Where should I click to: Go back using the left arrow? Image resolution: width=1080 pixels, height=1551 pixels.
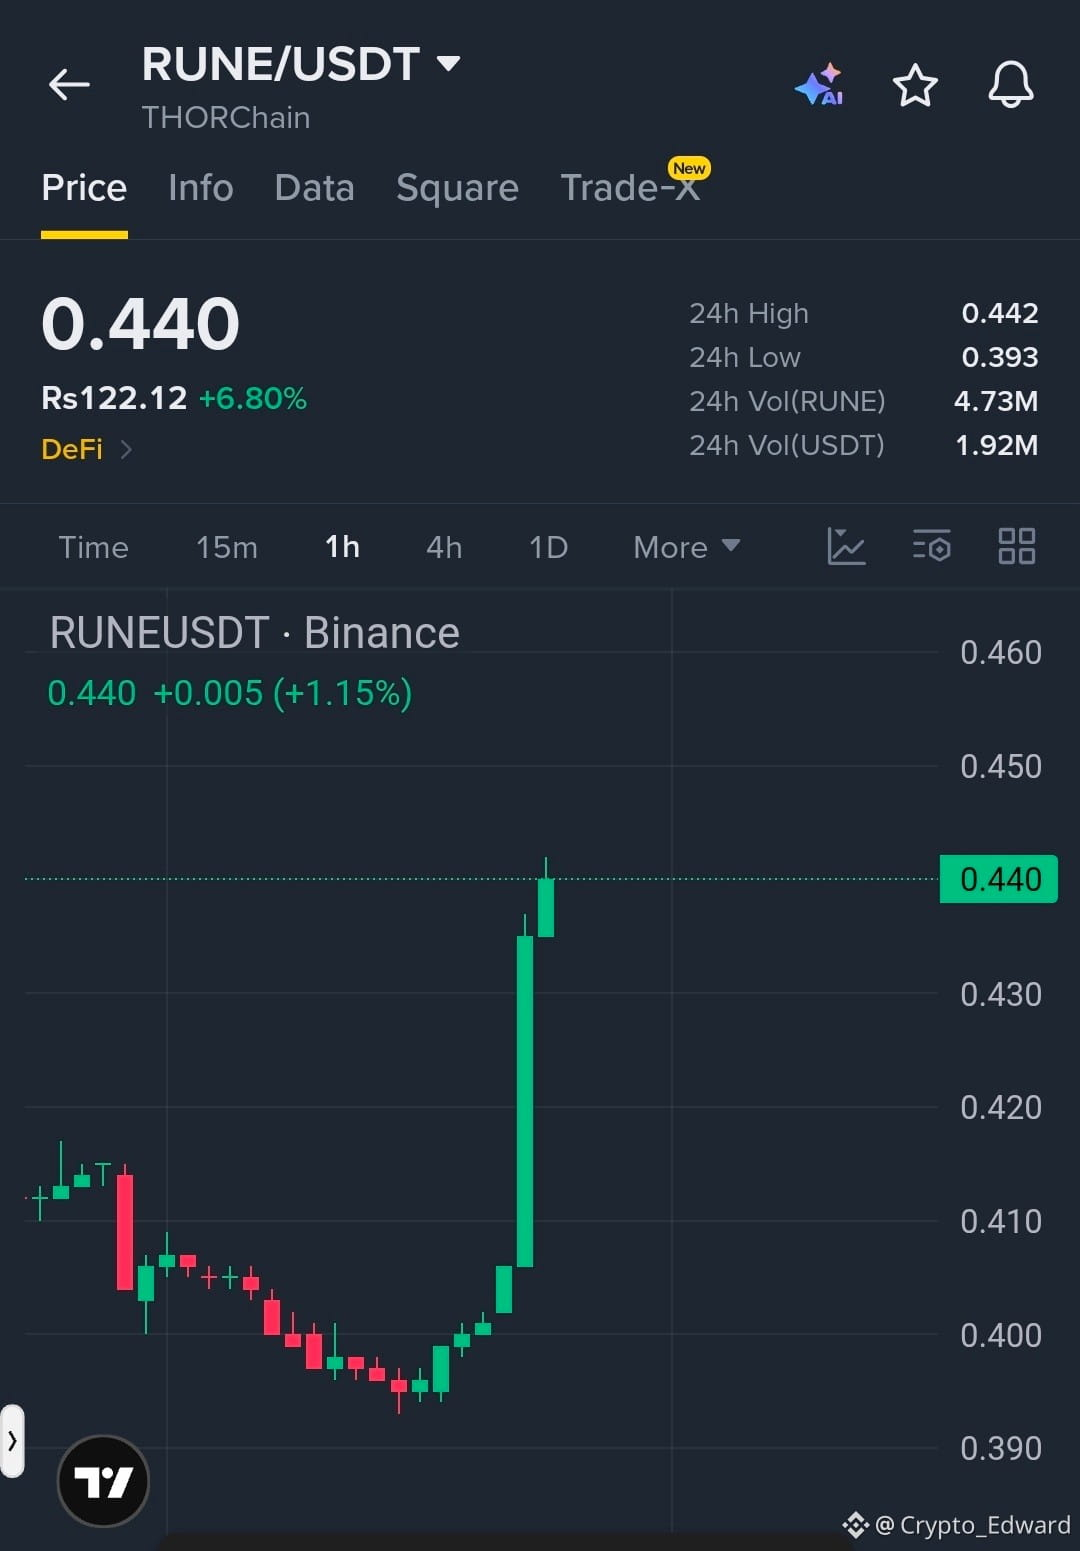[69, 85]
